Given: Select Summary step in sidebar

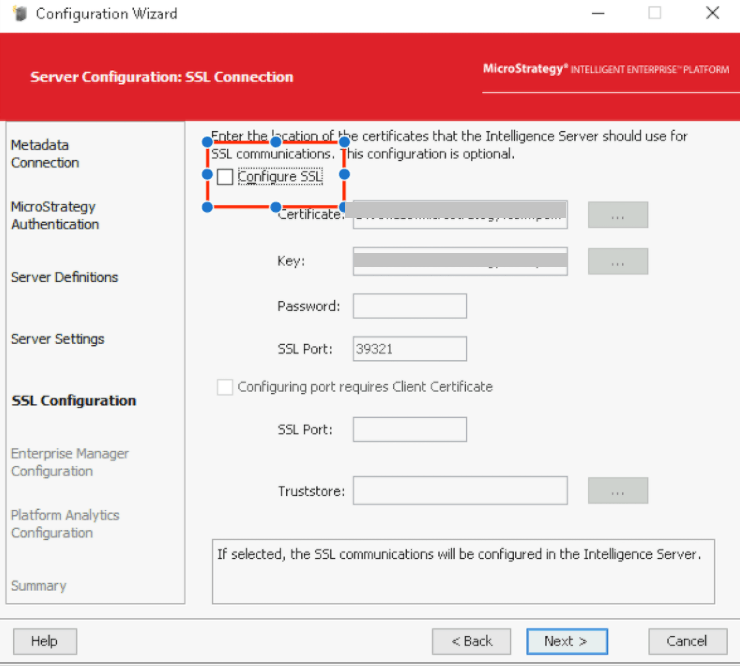Looking at the screenshot, I should tap(39, 586).
